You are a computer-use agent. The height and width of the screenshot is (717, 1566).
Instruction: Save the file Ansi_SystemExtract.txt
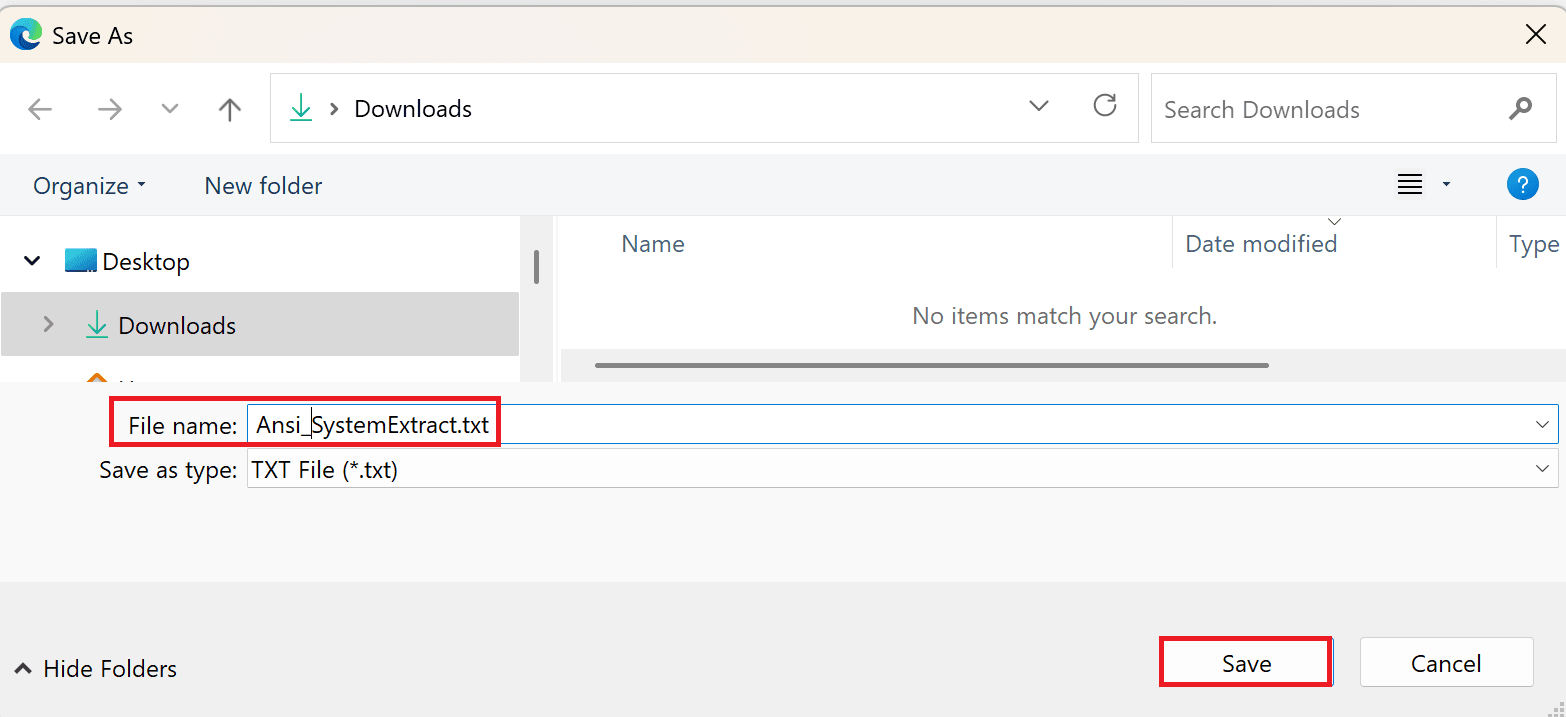[1245, 662]
